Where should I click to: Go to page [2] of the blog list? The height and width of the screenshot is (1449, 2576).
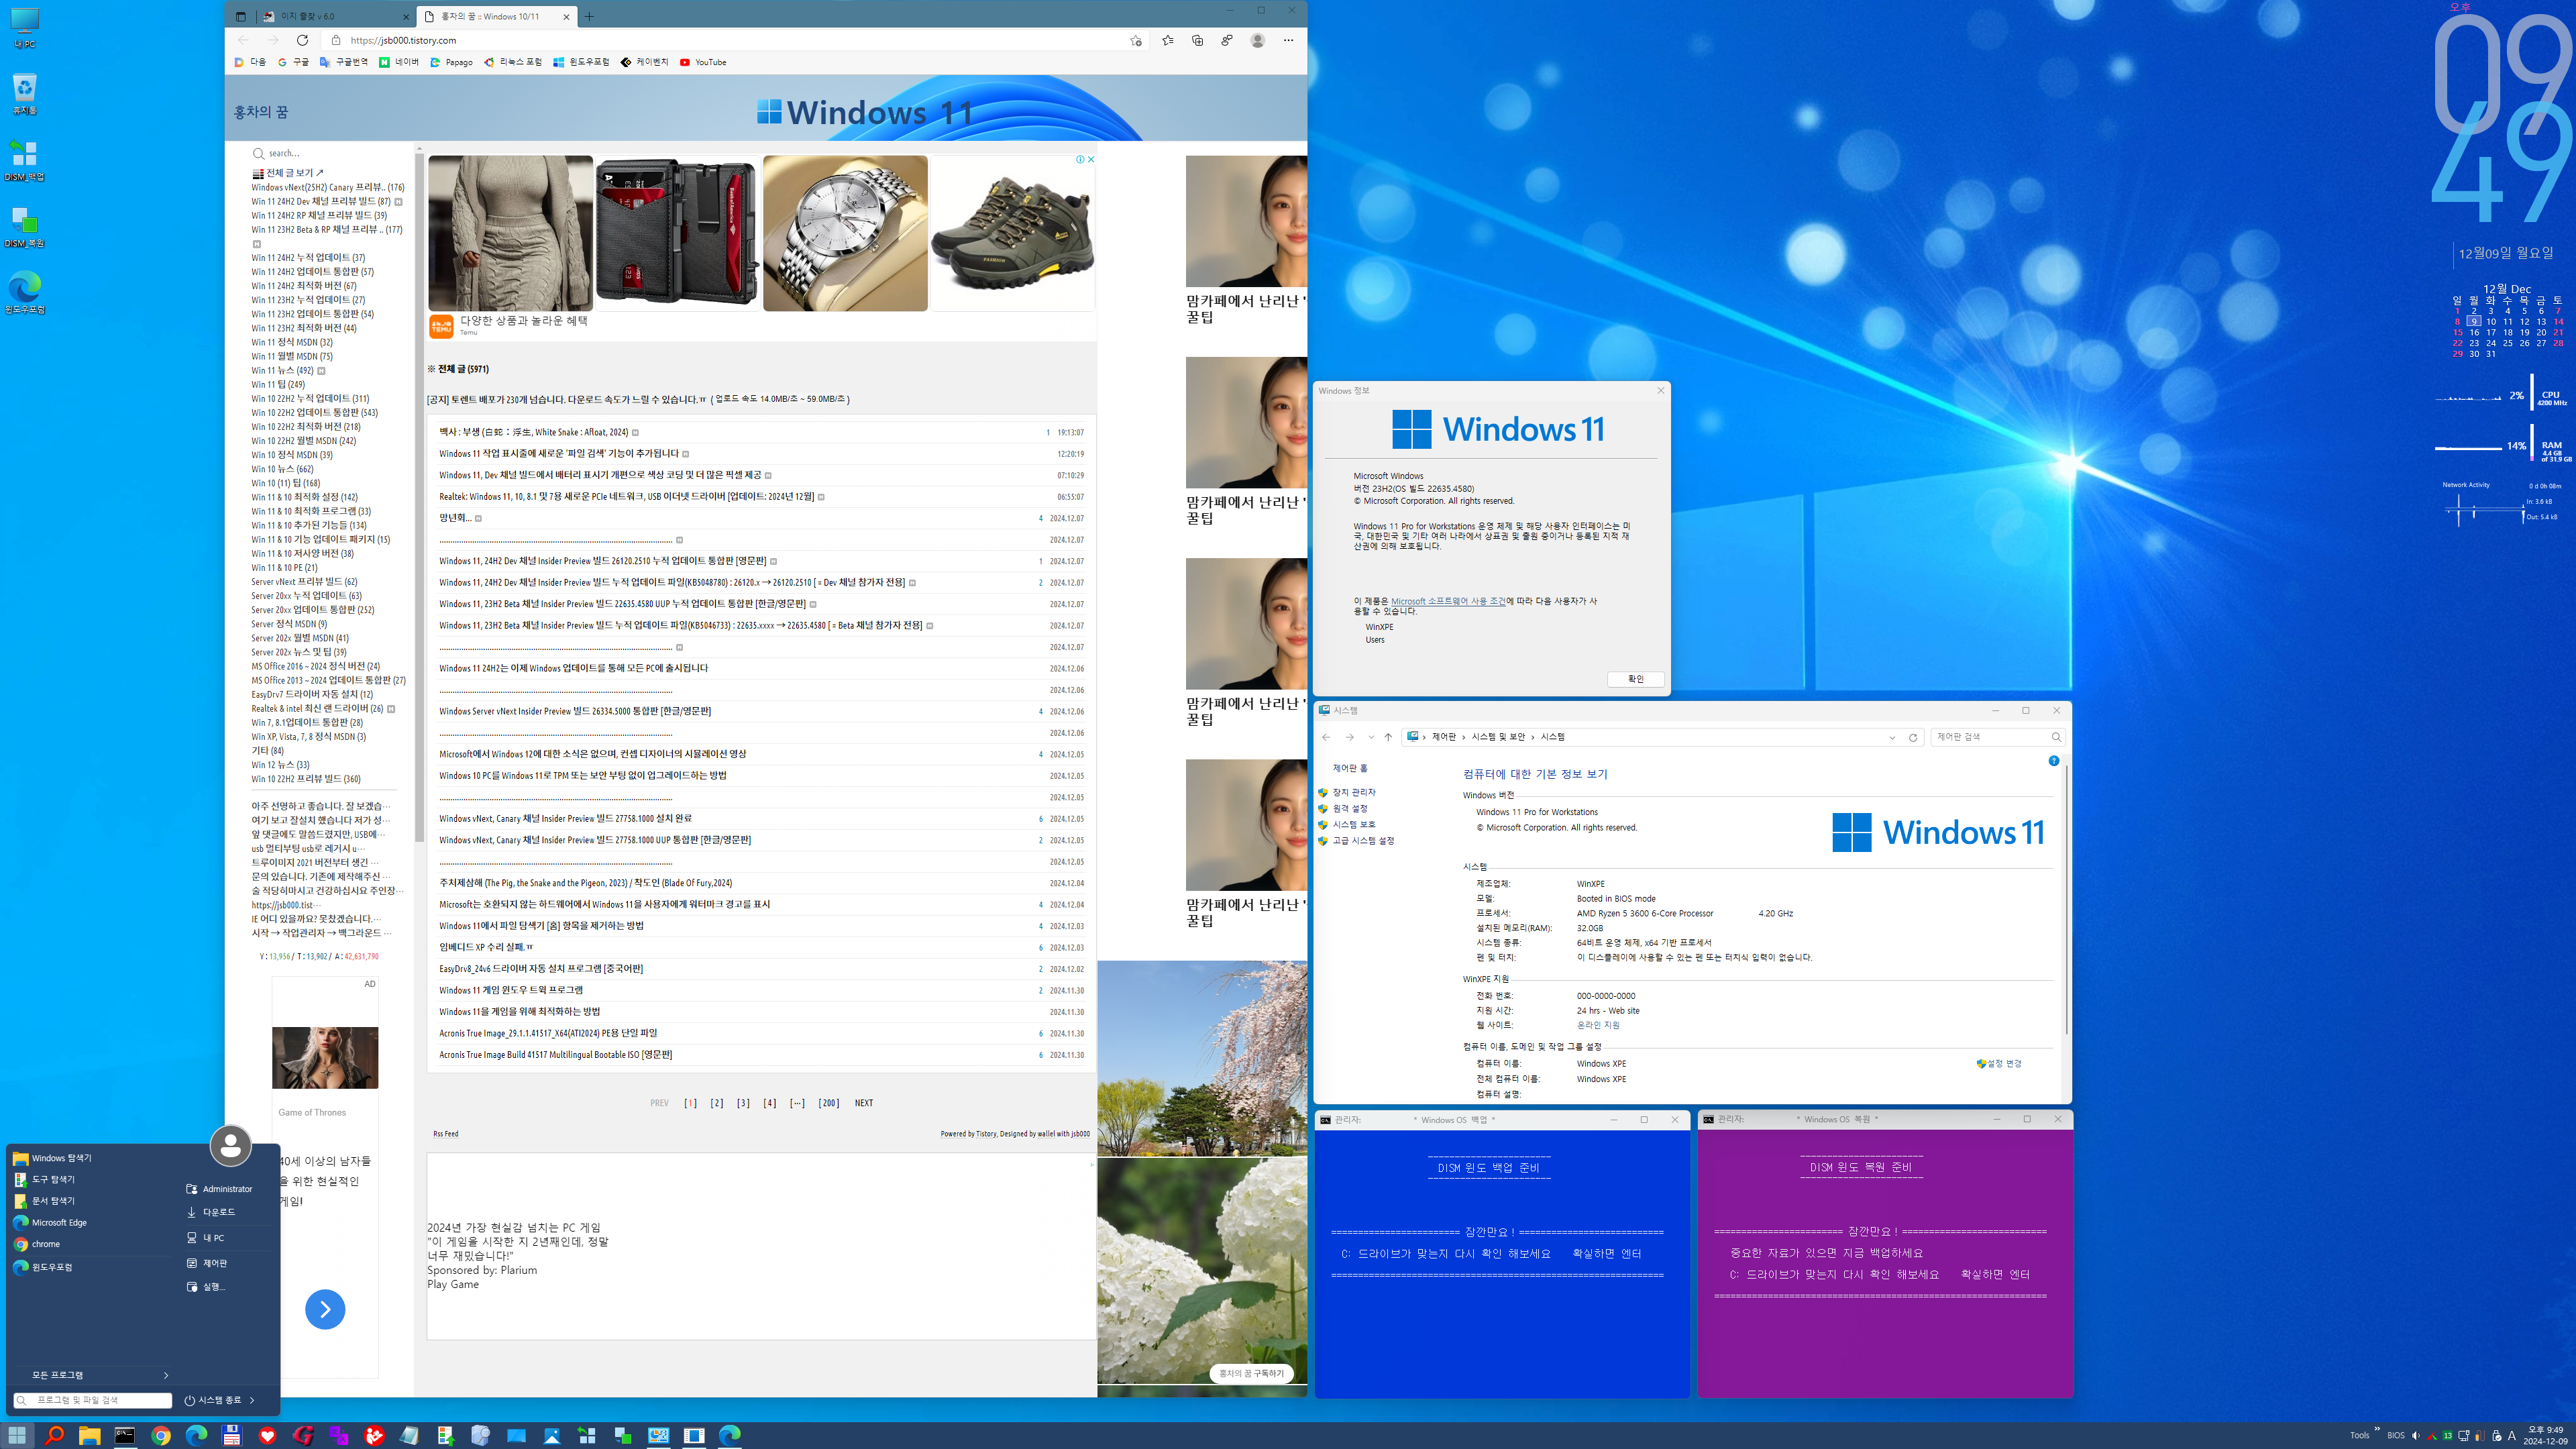[717, 1103]
